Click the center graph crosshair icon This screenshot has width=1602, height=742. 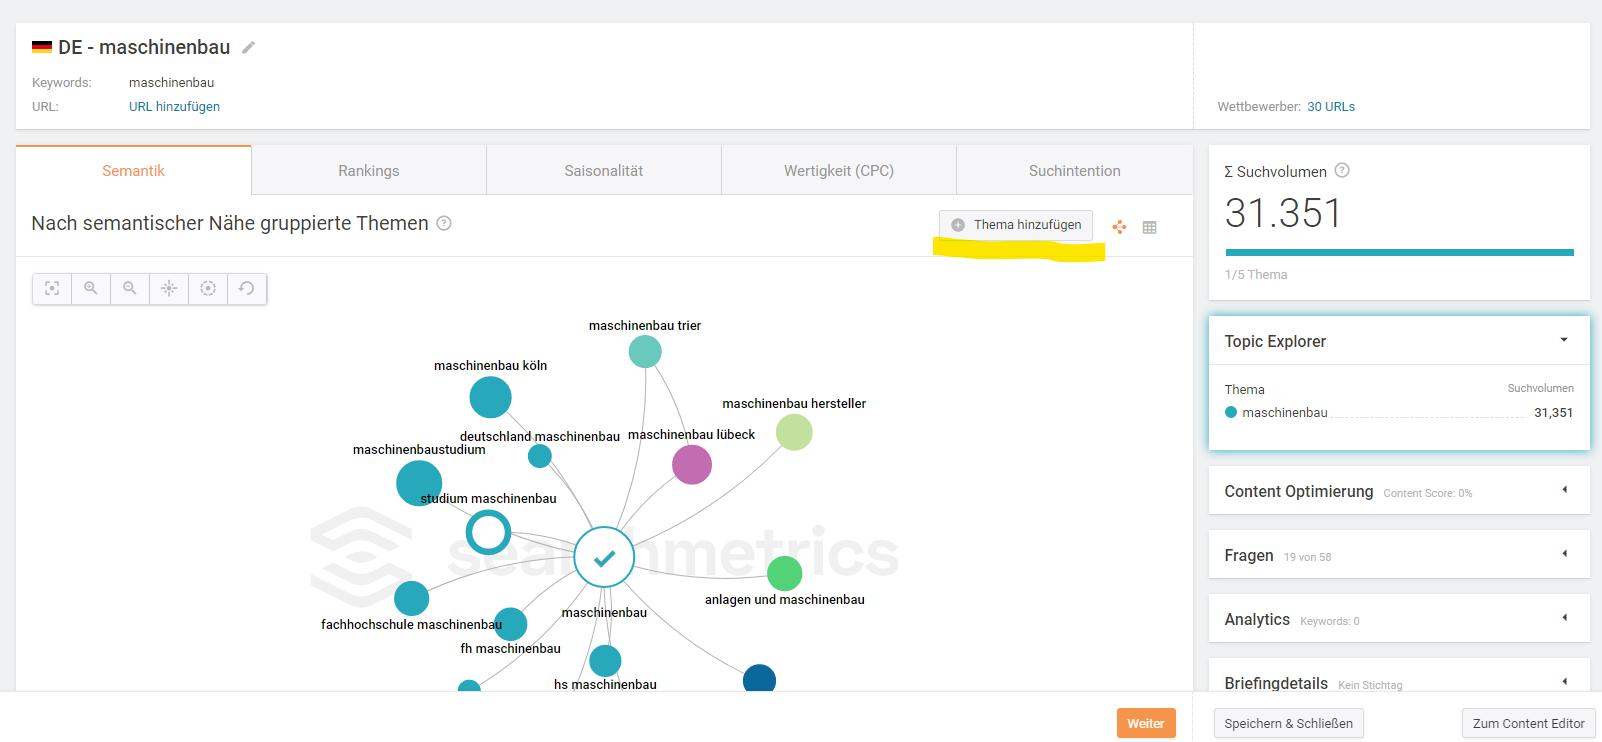point(169,288)
